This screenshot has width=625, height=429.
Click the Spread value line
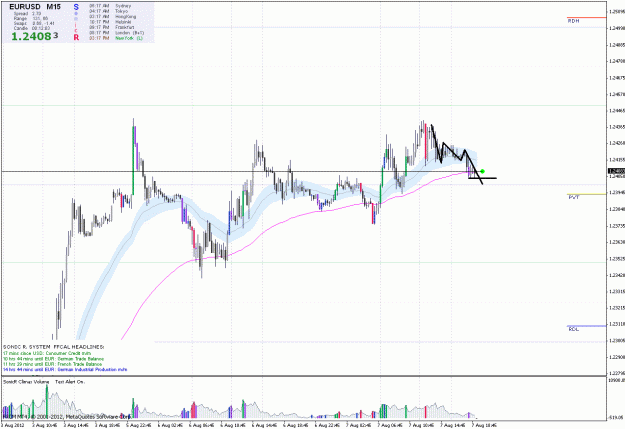tap(28, 14)
